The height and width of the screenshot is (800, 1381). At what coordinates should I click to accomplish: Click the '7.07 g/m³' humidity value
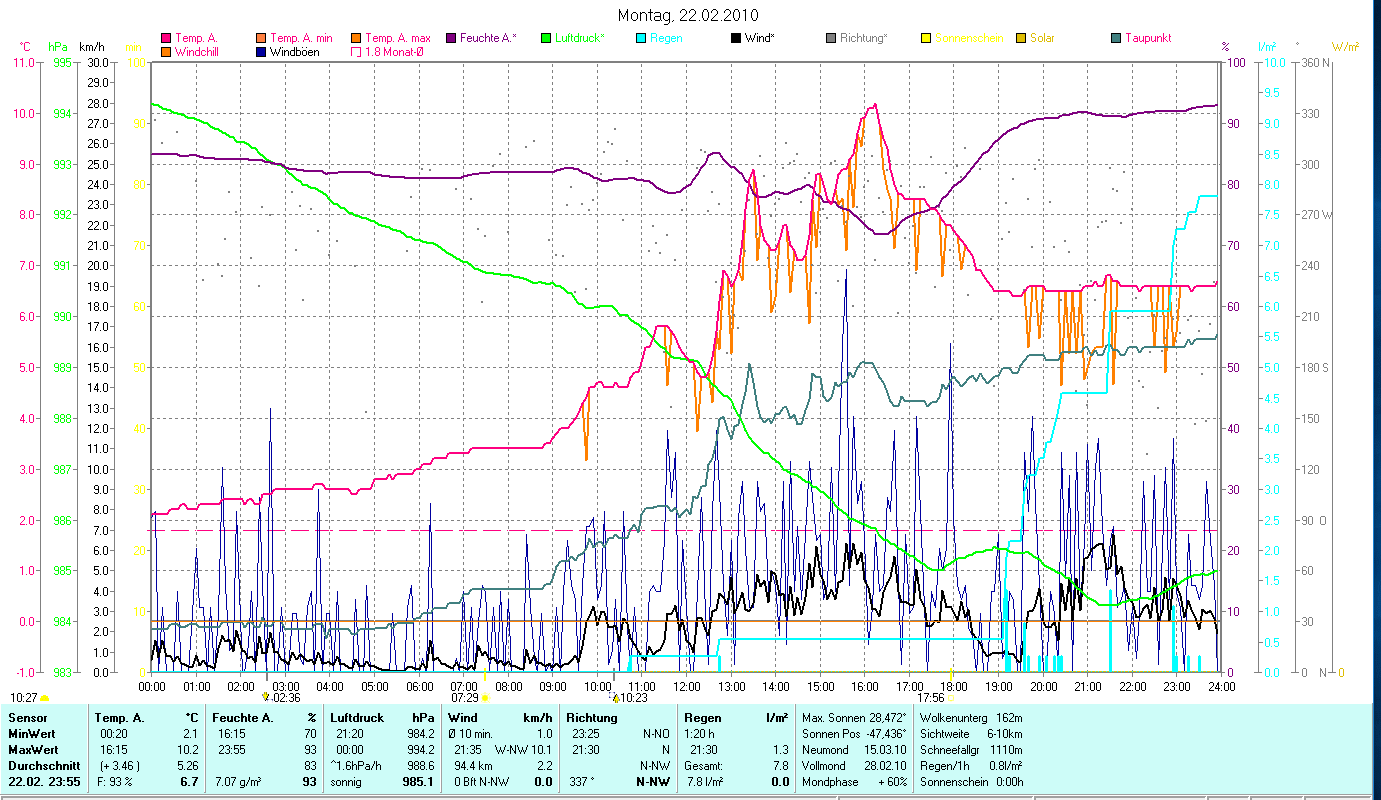click(239, 781)
